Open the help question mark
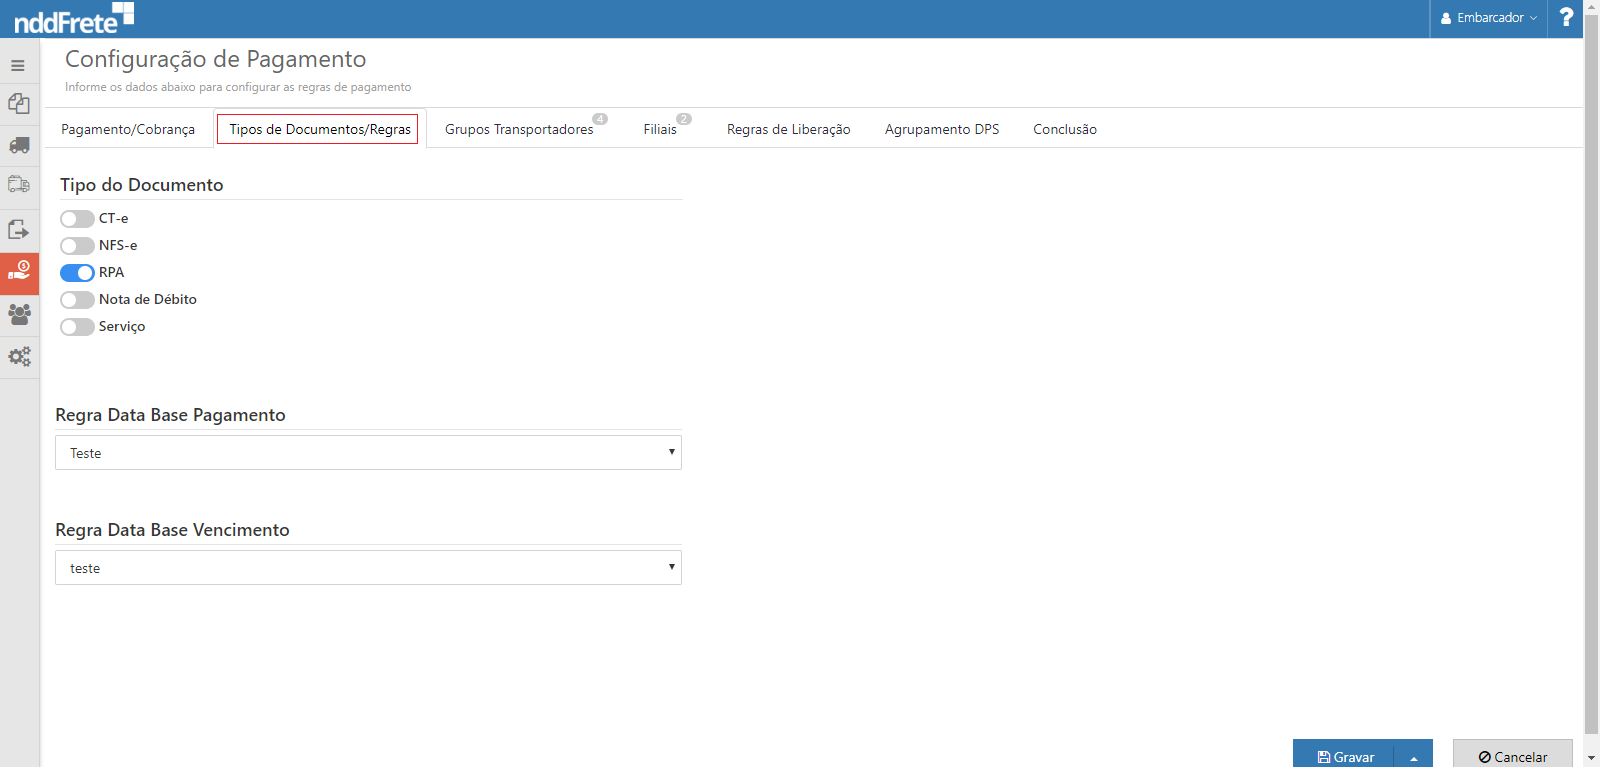Viewport: 1600px width, 767px height. pos(1566,18)
